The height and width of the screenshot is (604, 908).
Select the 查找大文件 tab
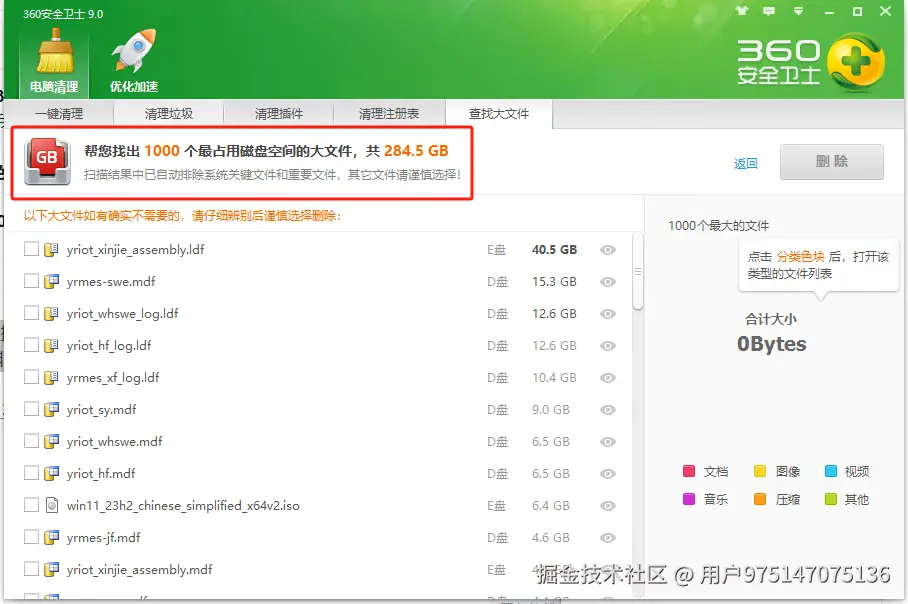[499, 114]
